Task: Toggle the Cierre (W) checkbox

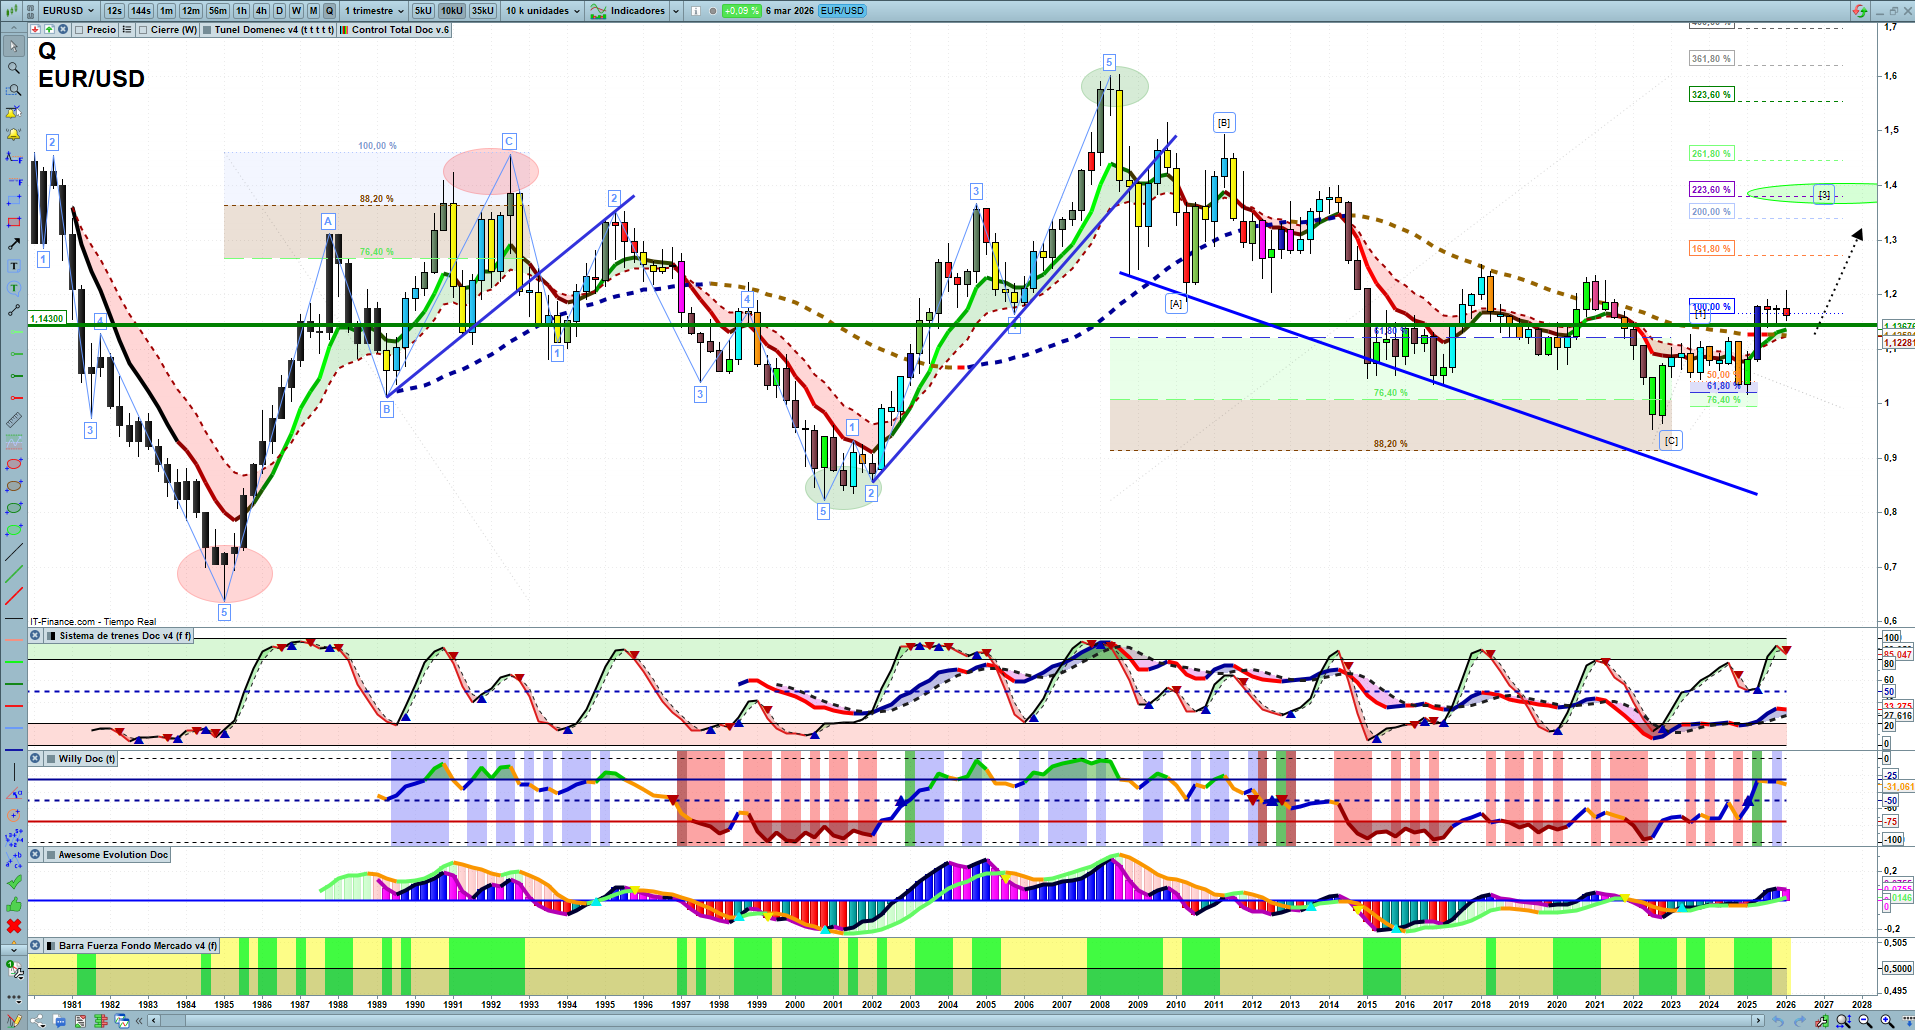Action: coord(144,30)
